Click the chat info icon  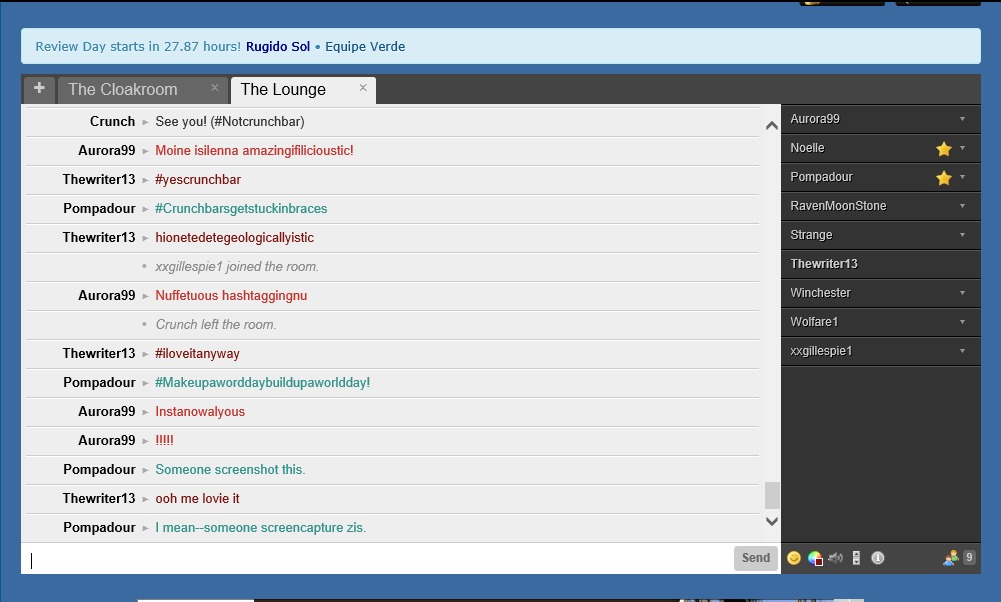[878, 558]
